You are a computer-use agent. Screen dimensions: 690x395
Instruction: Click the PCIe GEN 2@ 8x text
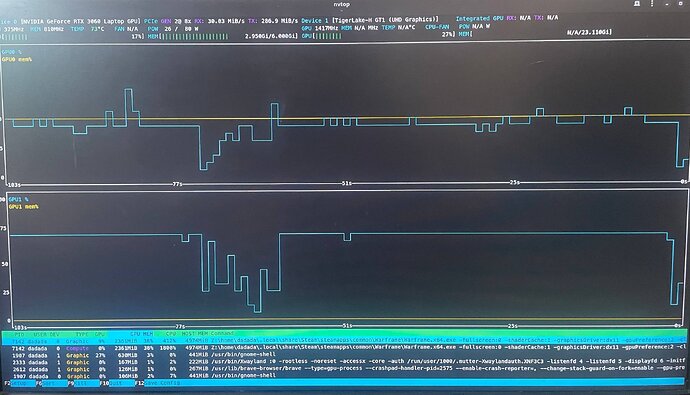tap(168, 21)
